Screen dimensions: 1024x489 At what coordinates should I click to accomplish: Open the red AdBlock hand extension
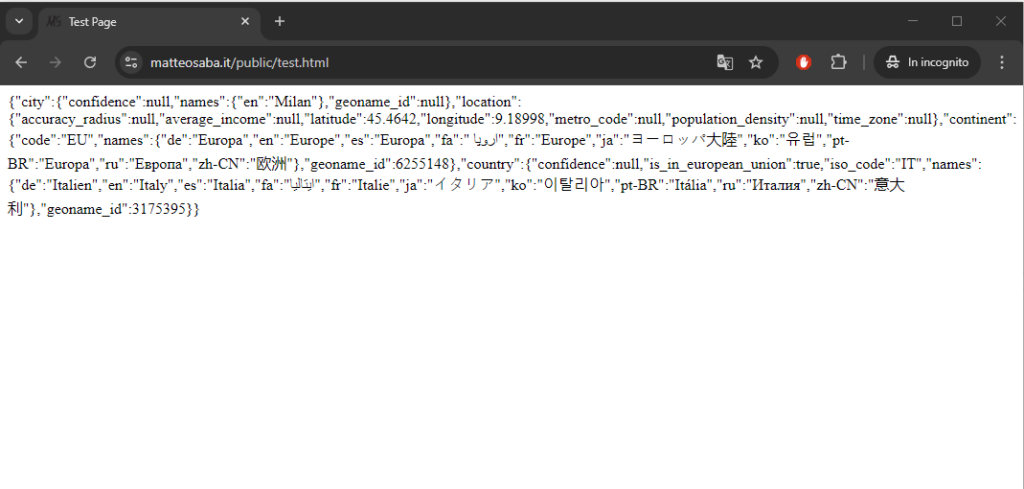[x=803, y=63]
